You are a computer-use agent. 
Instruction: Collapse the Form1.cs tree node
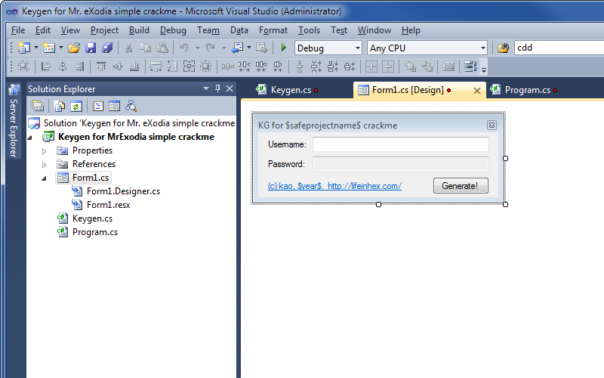tap(44, 178)
